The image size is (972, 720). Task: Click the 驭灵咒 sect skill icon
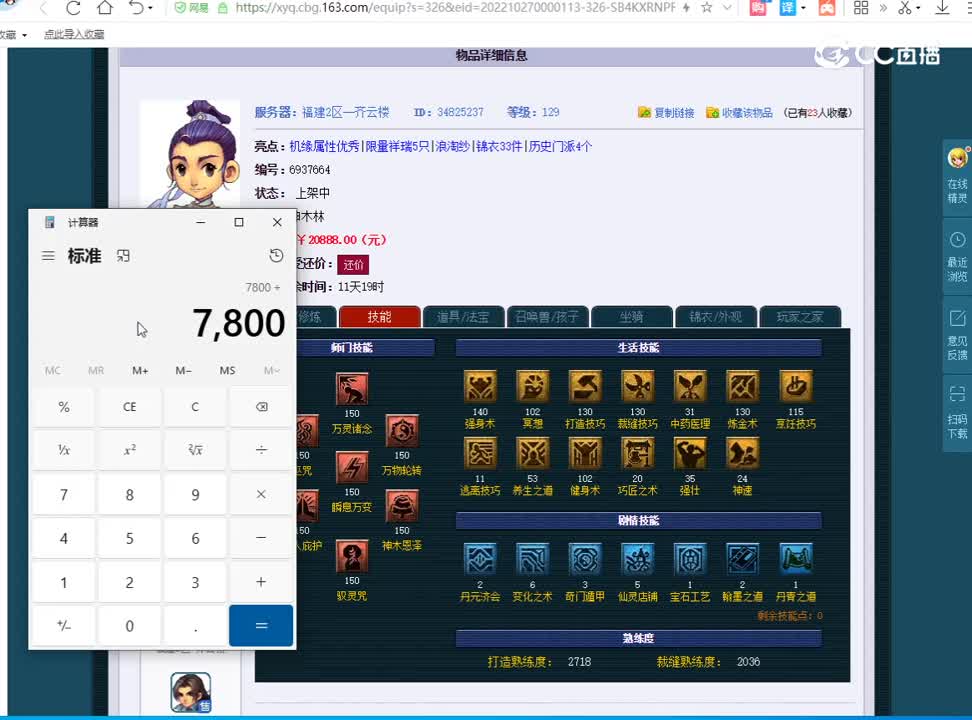352,556
